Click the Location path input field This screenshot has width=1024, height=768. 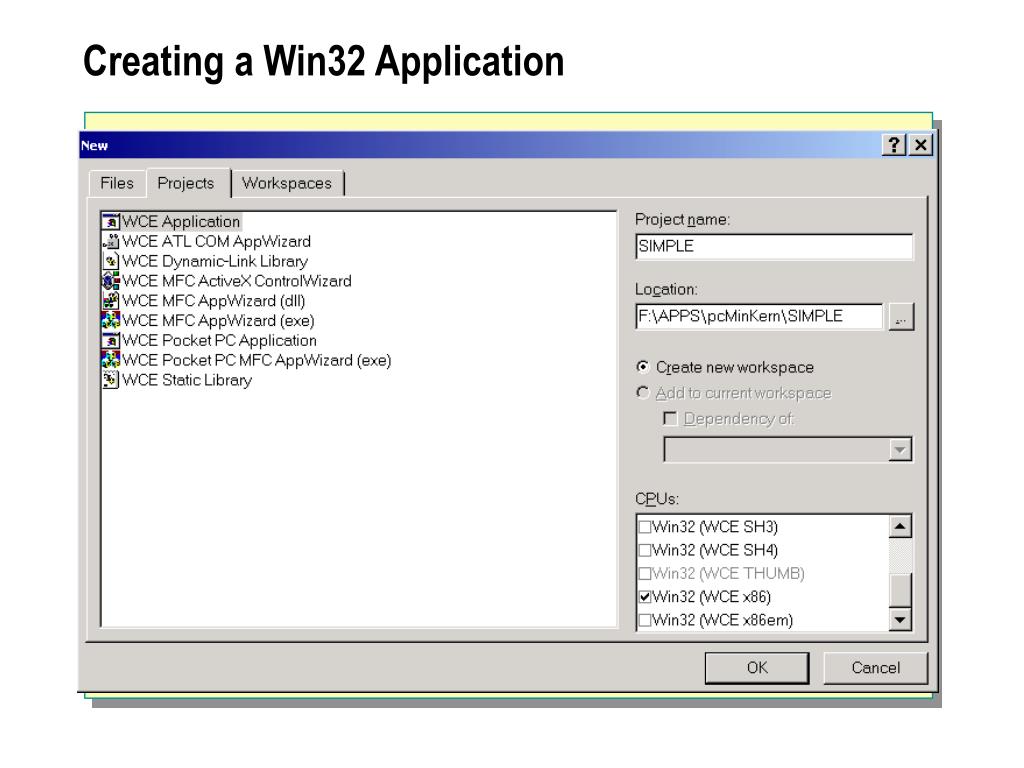[760, 317]
